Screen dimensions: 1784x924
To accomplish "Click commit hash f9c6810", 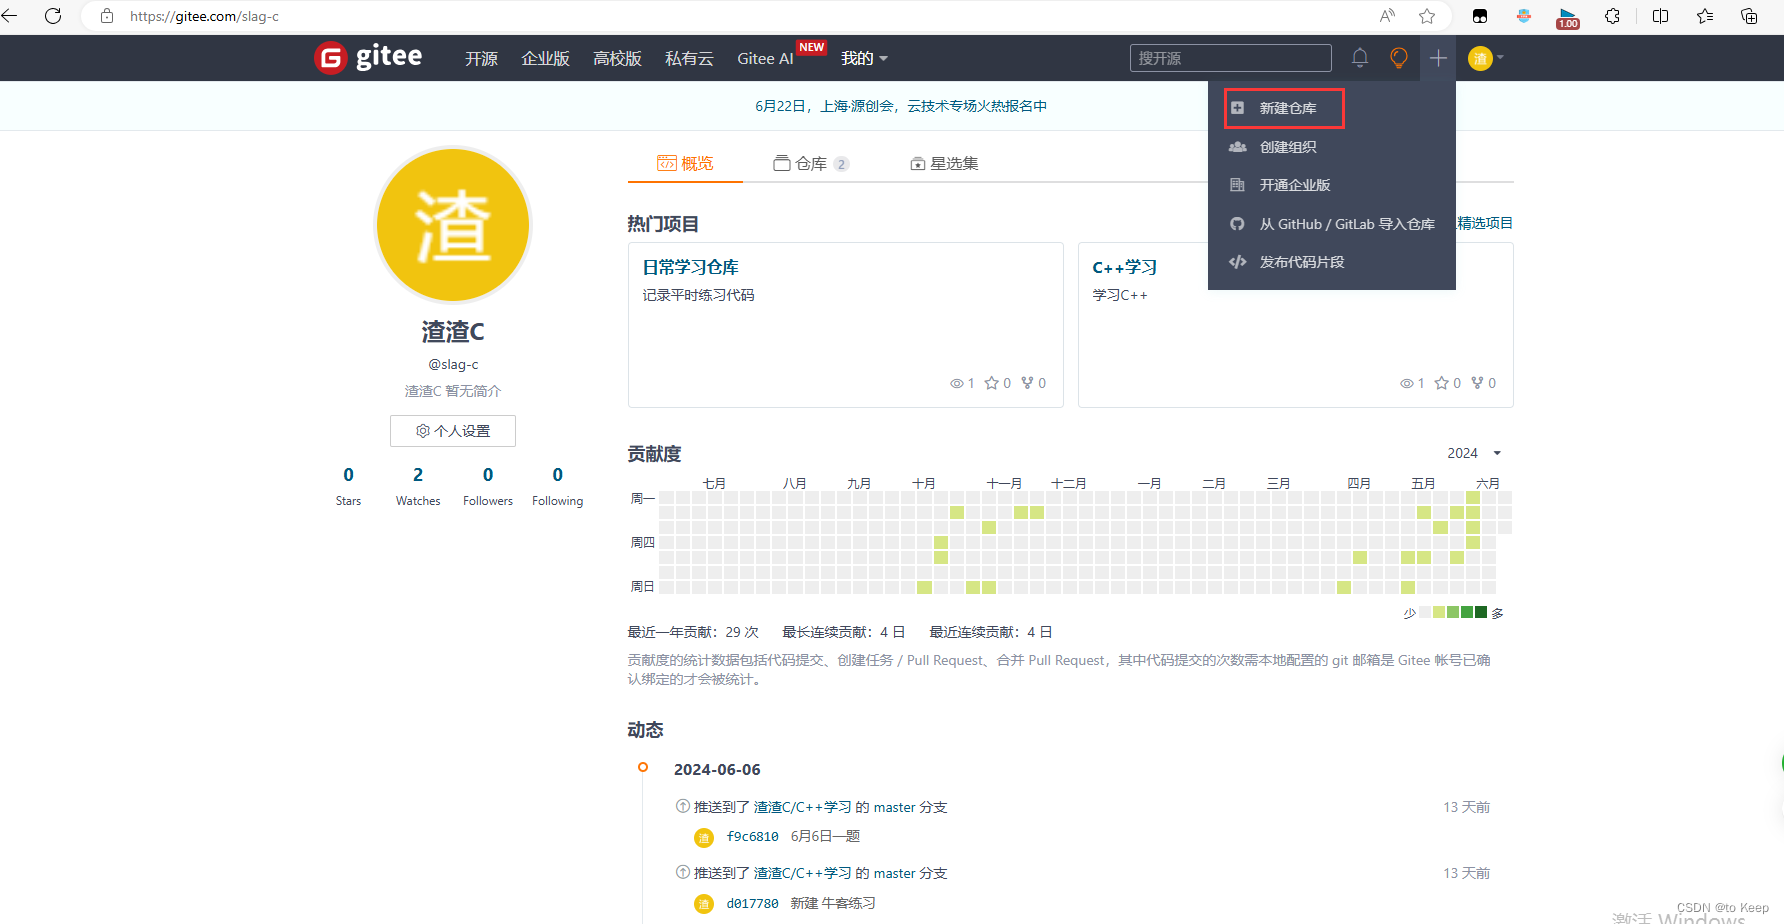I will [x=752, y=837].
